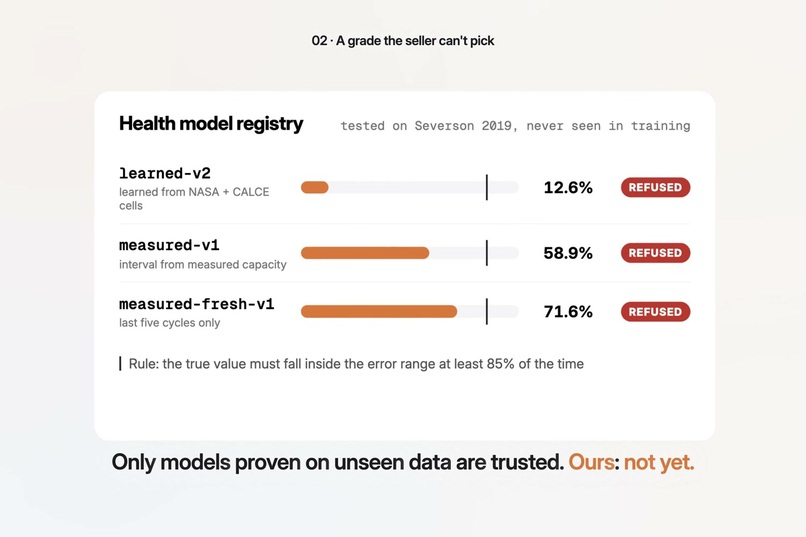This screenshot has width=806, height=537.
Task: Click the 12.6% coverage value
Action: point(568,188)
